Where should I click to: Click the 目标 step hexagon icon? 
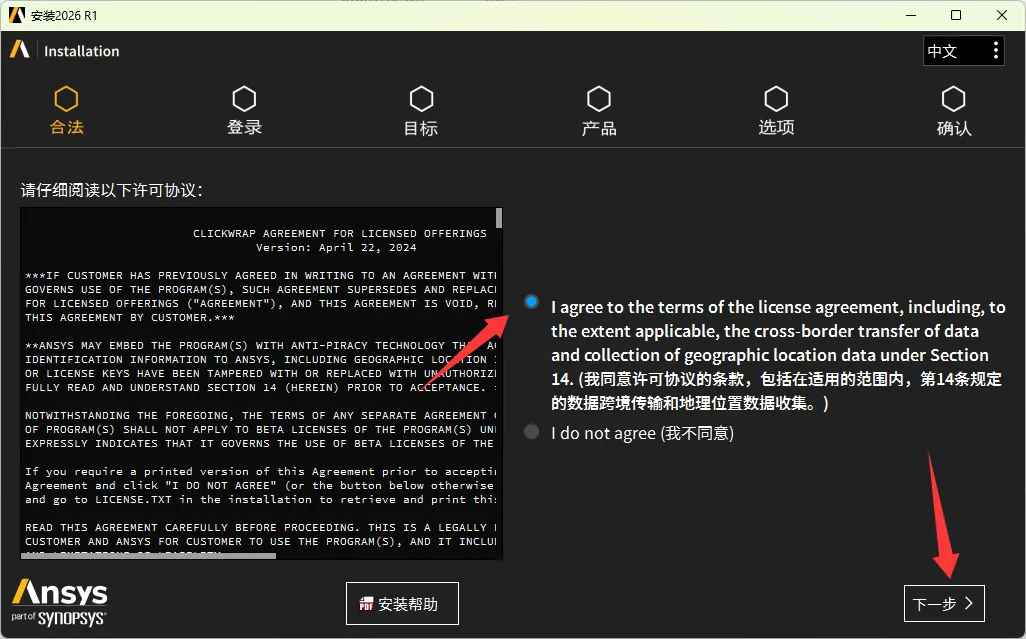(x=421, y=99)
